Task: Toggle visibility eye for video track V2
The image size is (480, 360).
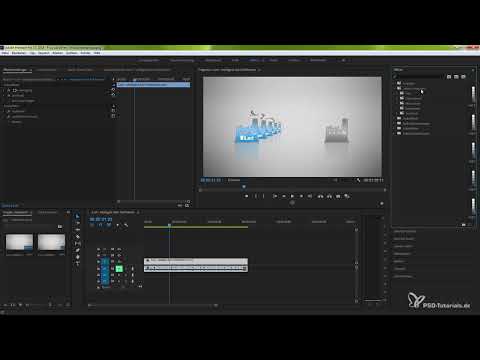Action: coord(119,256)
